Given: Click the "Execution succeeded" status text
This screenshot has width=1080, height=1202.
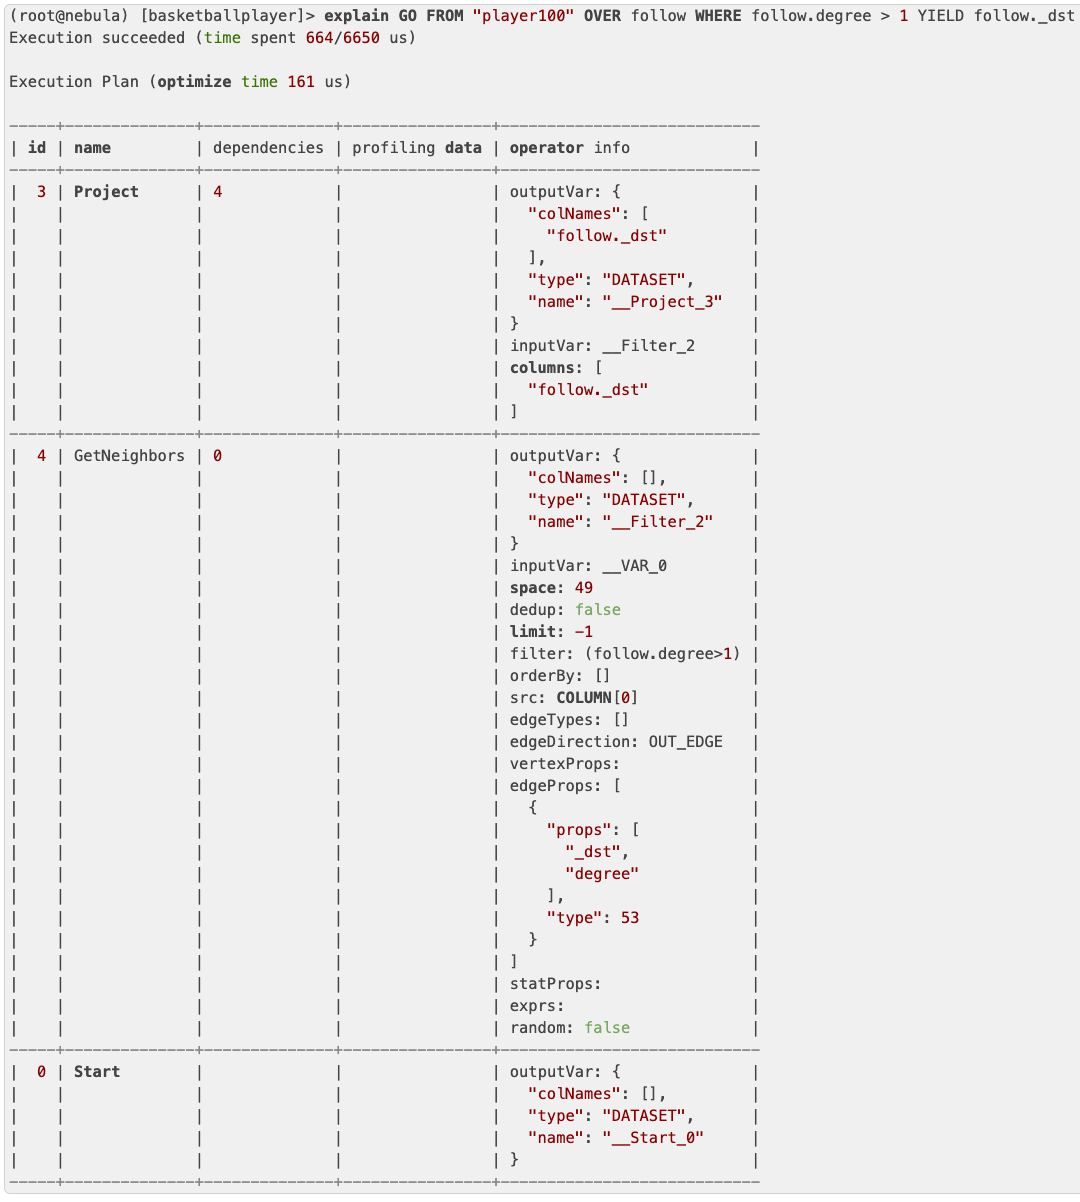Looking at the screenshot, I should pos(97,38).
